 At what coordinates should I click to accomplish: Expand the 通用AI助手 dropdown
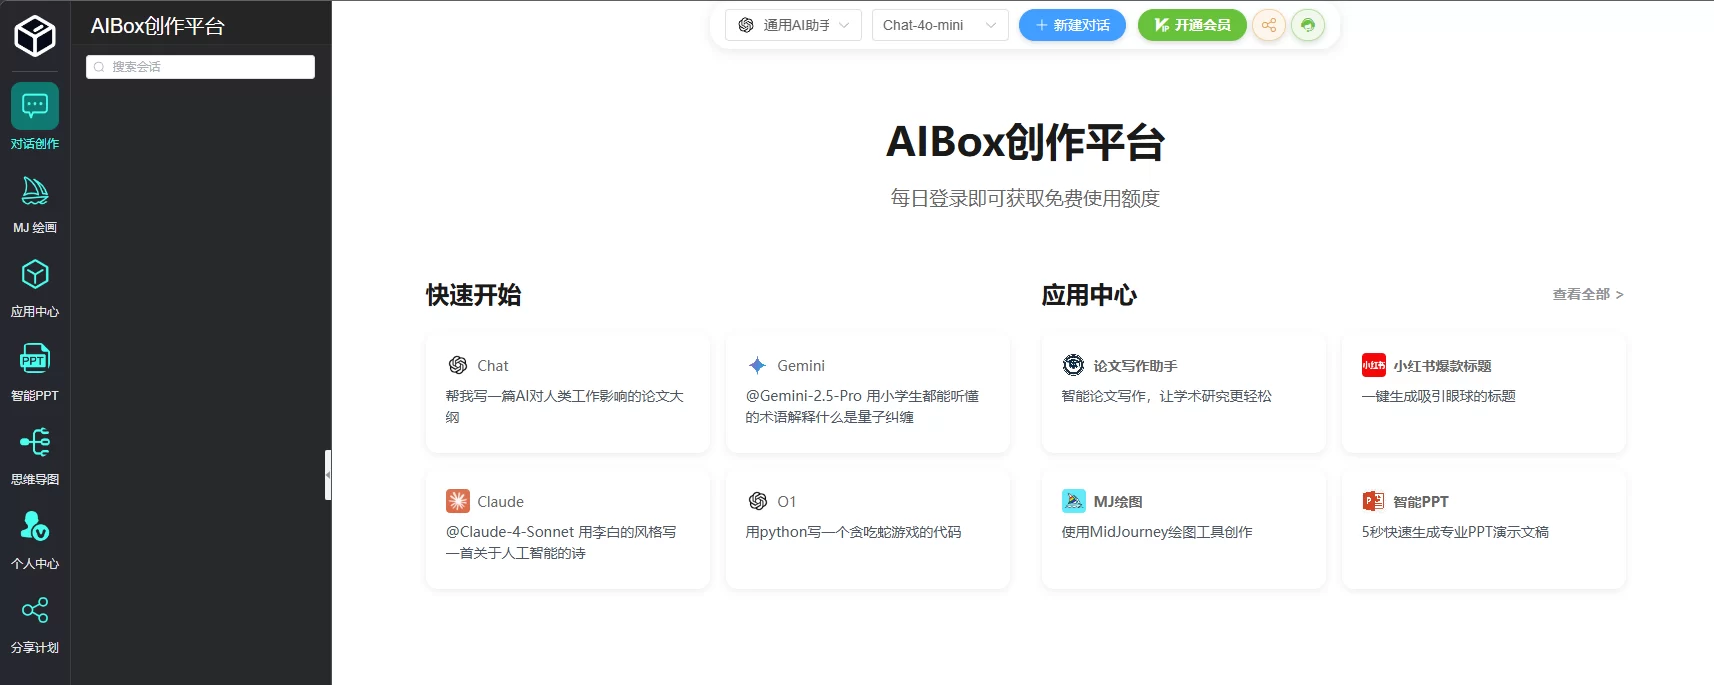pos(794,25)
